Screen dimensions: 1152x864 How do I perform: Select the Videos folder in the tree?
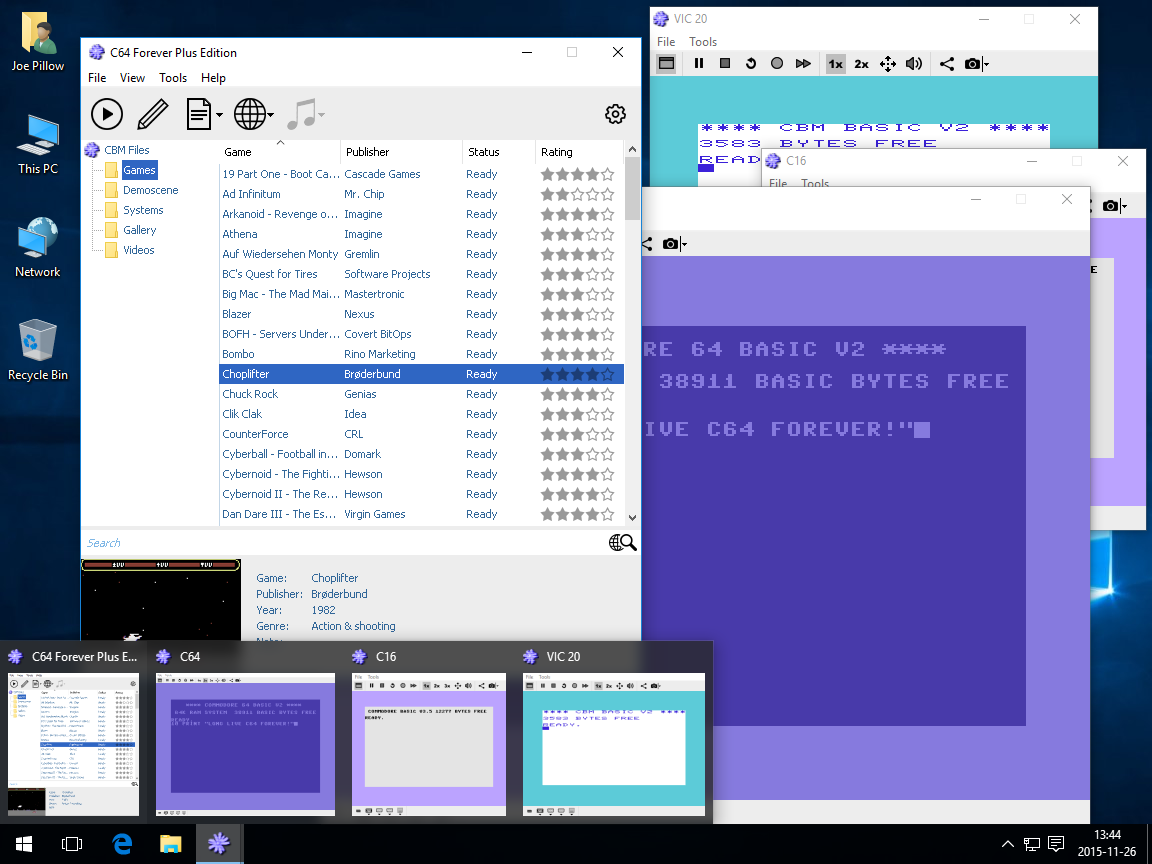139,250
